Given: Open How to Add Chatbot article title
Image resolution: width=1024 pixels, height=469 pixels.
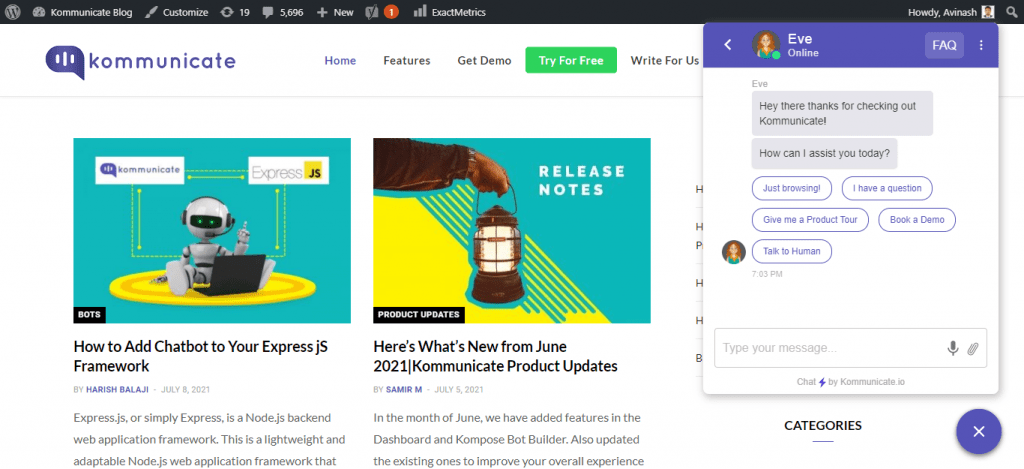Looking at the screenshot, I should (200, 356).
